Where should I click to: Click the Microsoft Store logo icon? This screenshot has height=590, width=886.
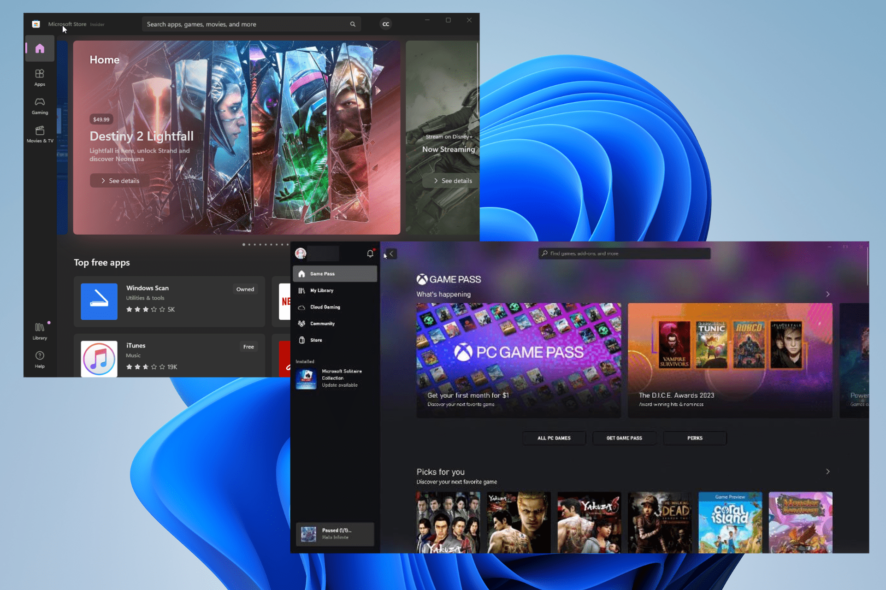click(x=36, y=24)
